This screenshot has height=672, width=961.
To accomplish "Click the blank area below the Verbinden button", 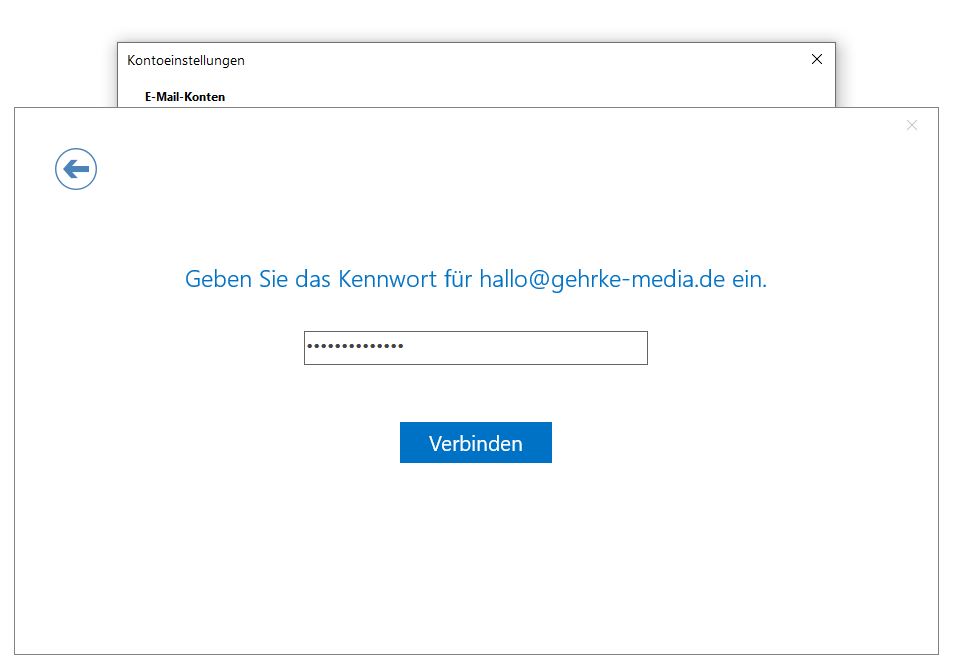I will point(476,552).
